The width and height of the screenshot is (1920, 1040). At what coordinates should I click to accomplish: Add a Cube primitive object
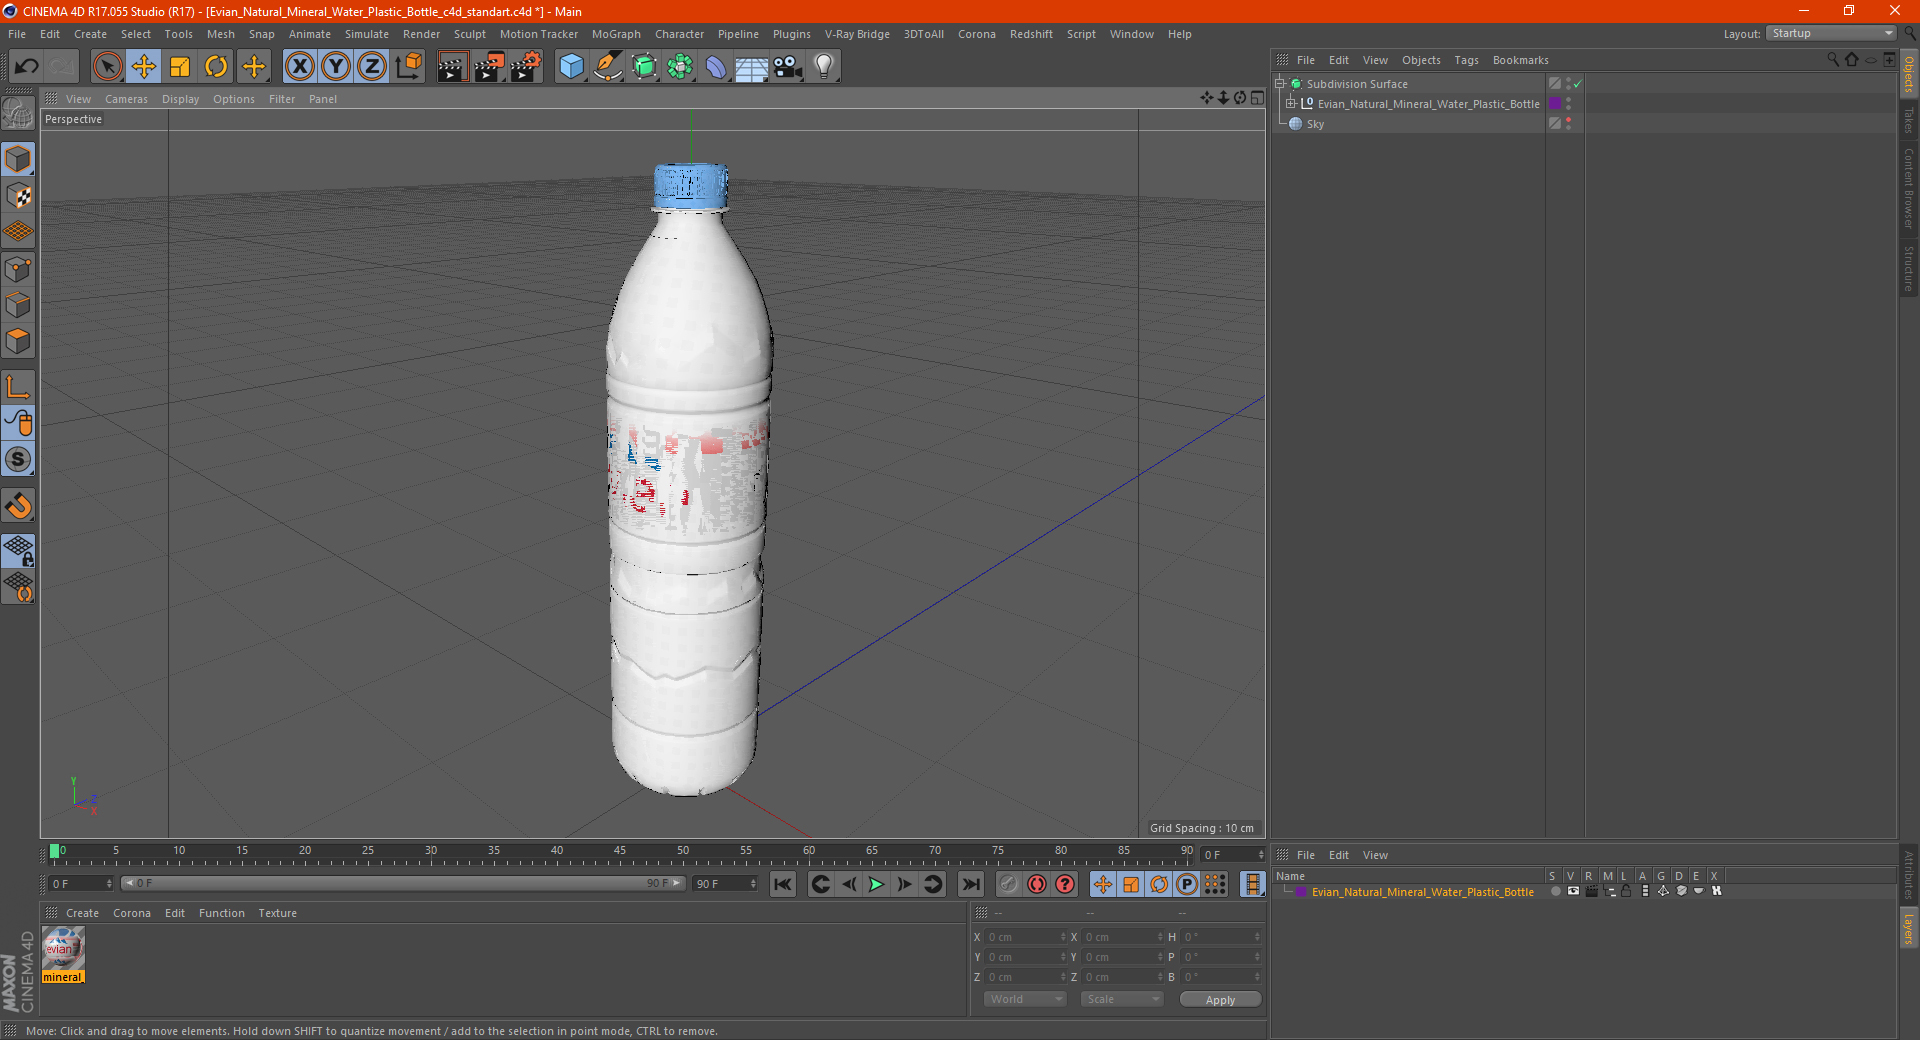click(x=571, y=67)
